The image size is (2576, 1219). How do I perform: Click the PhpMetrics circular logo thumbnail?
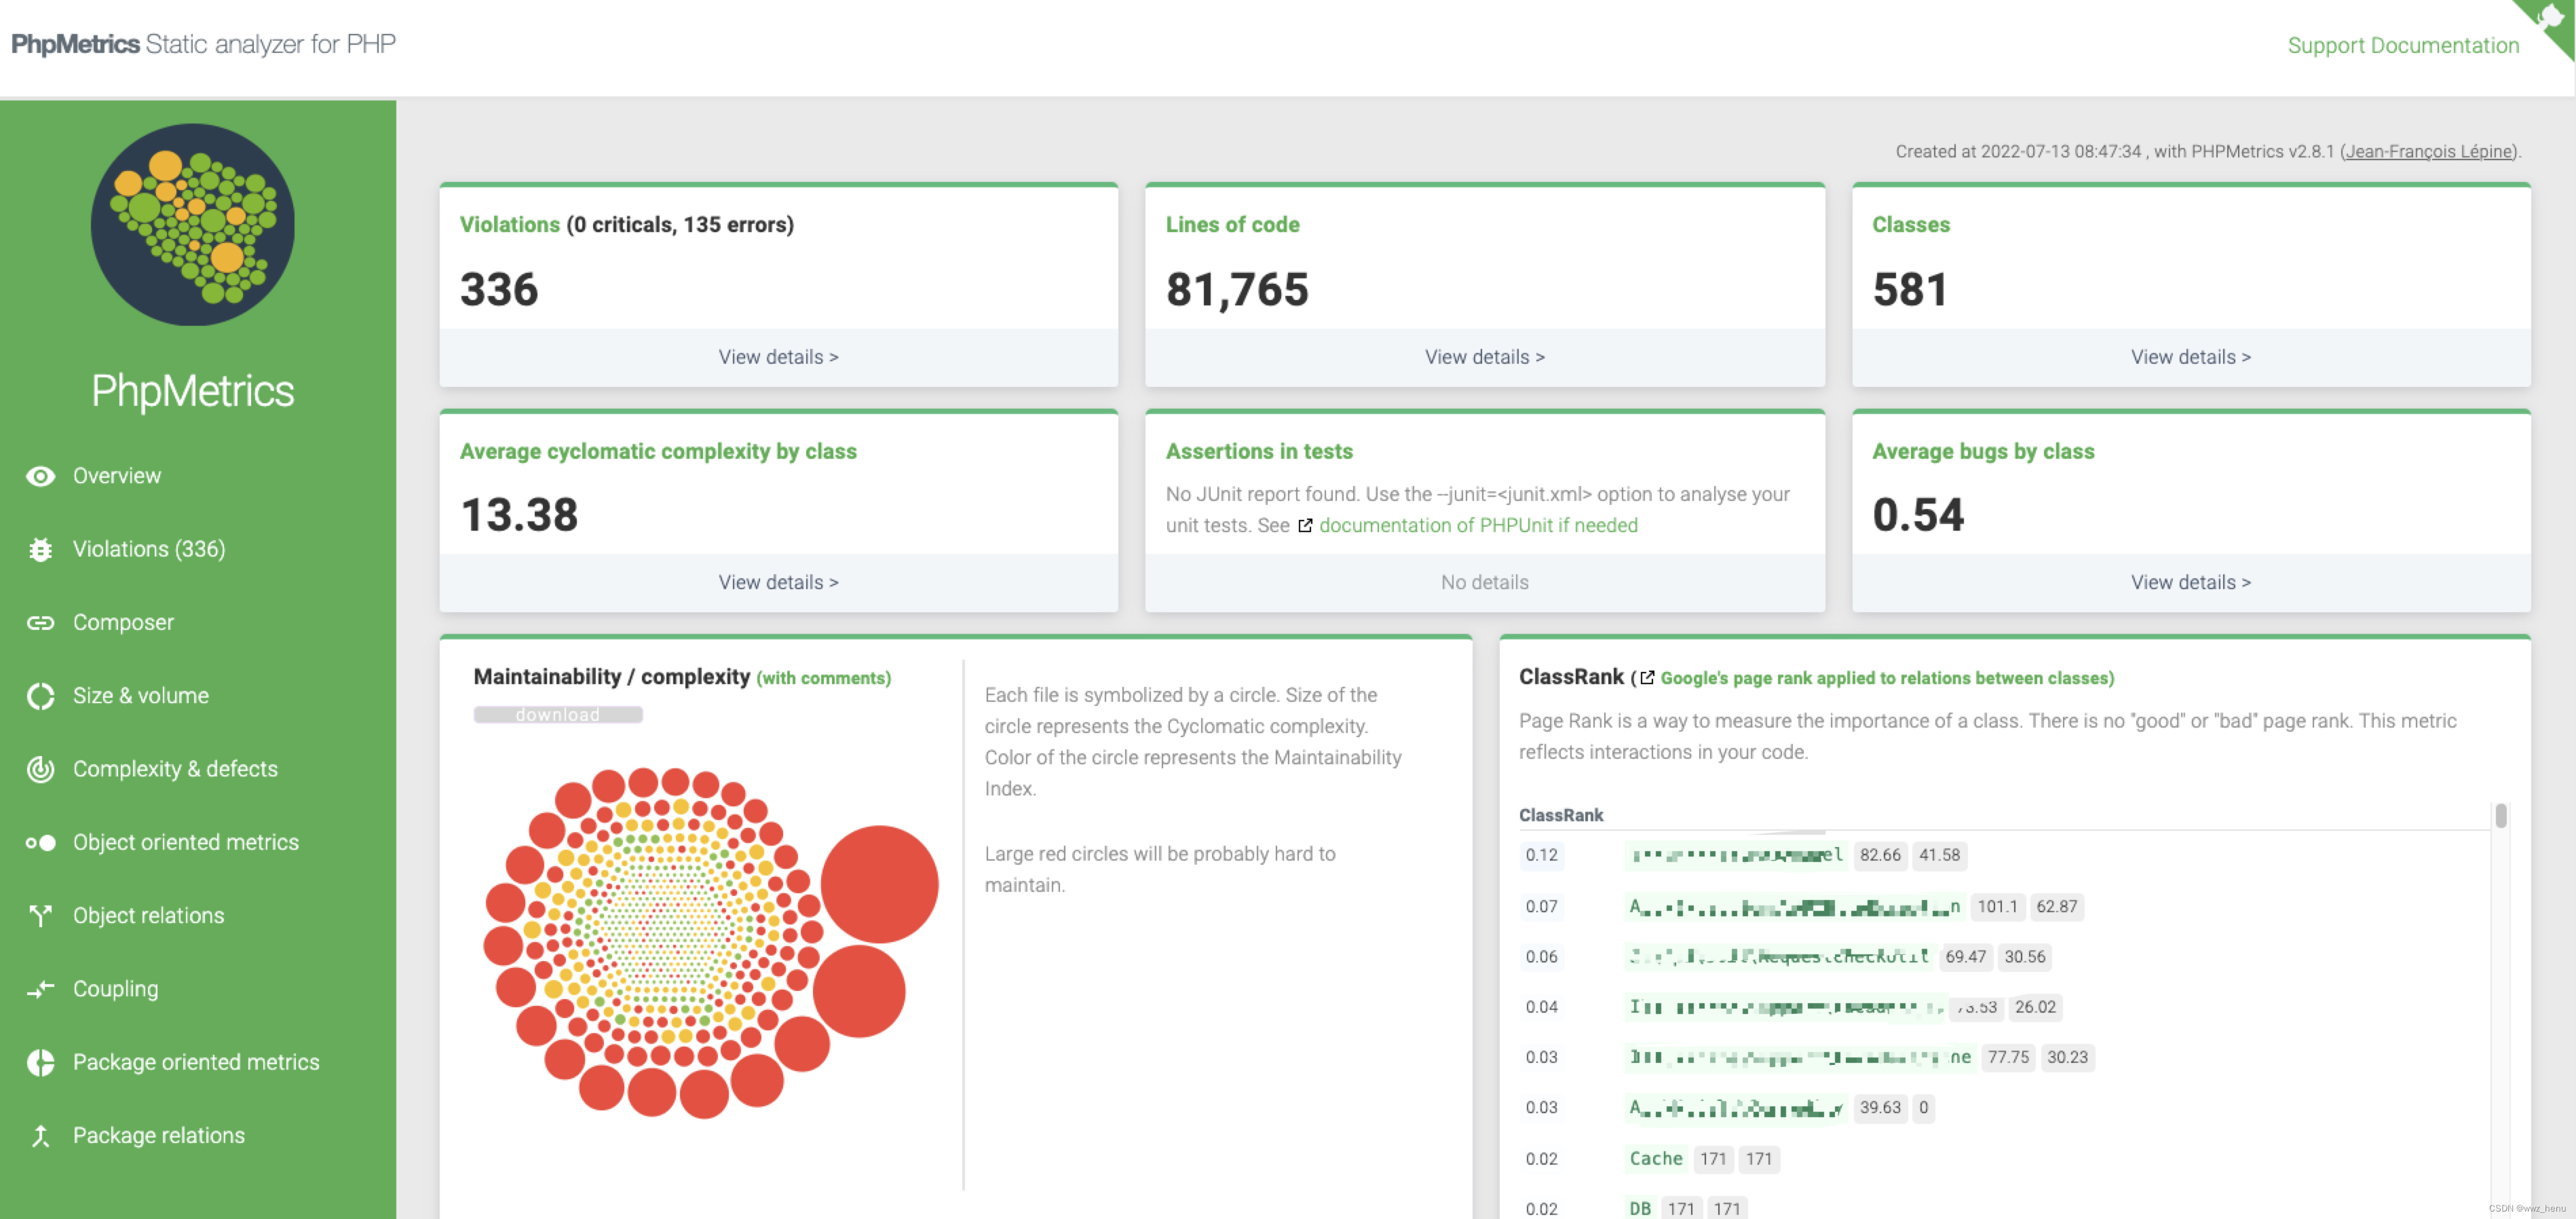click(x=193, y=225)
